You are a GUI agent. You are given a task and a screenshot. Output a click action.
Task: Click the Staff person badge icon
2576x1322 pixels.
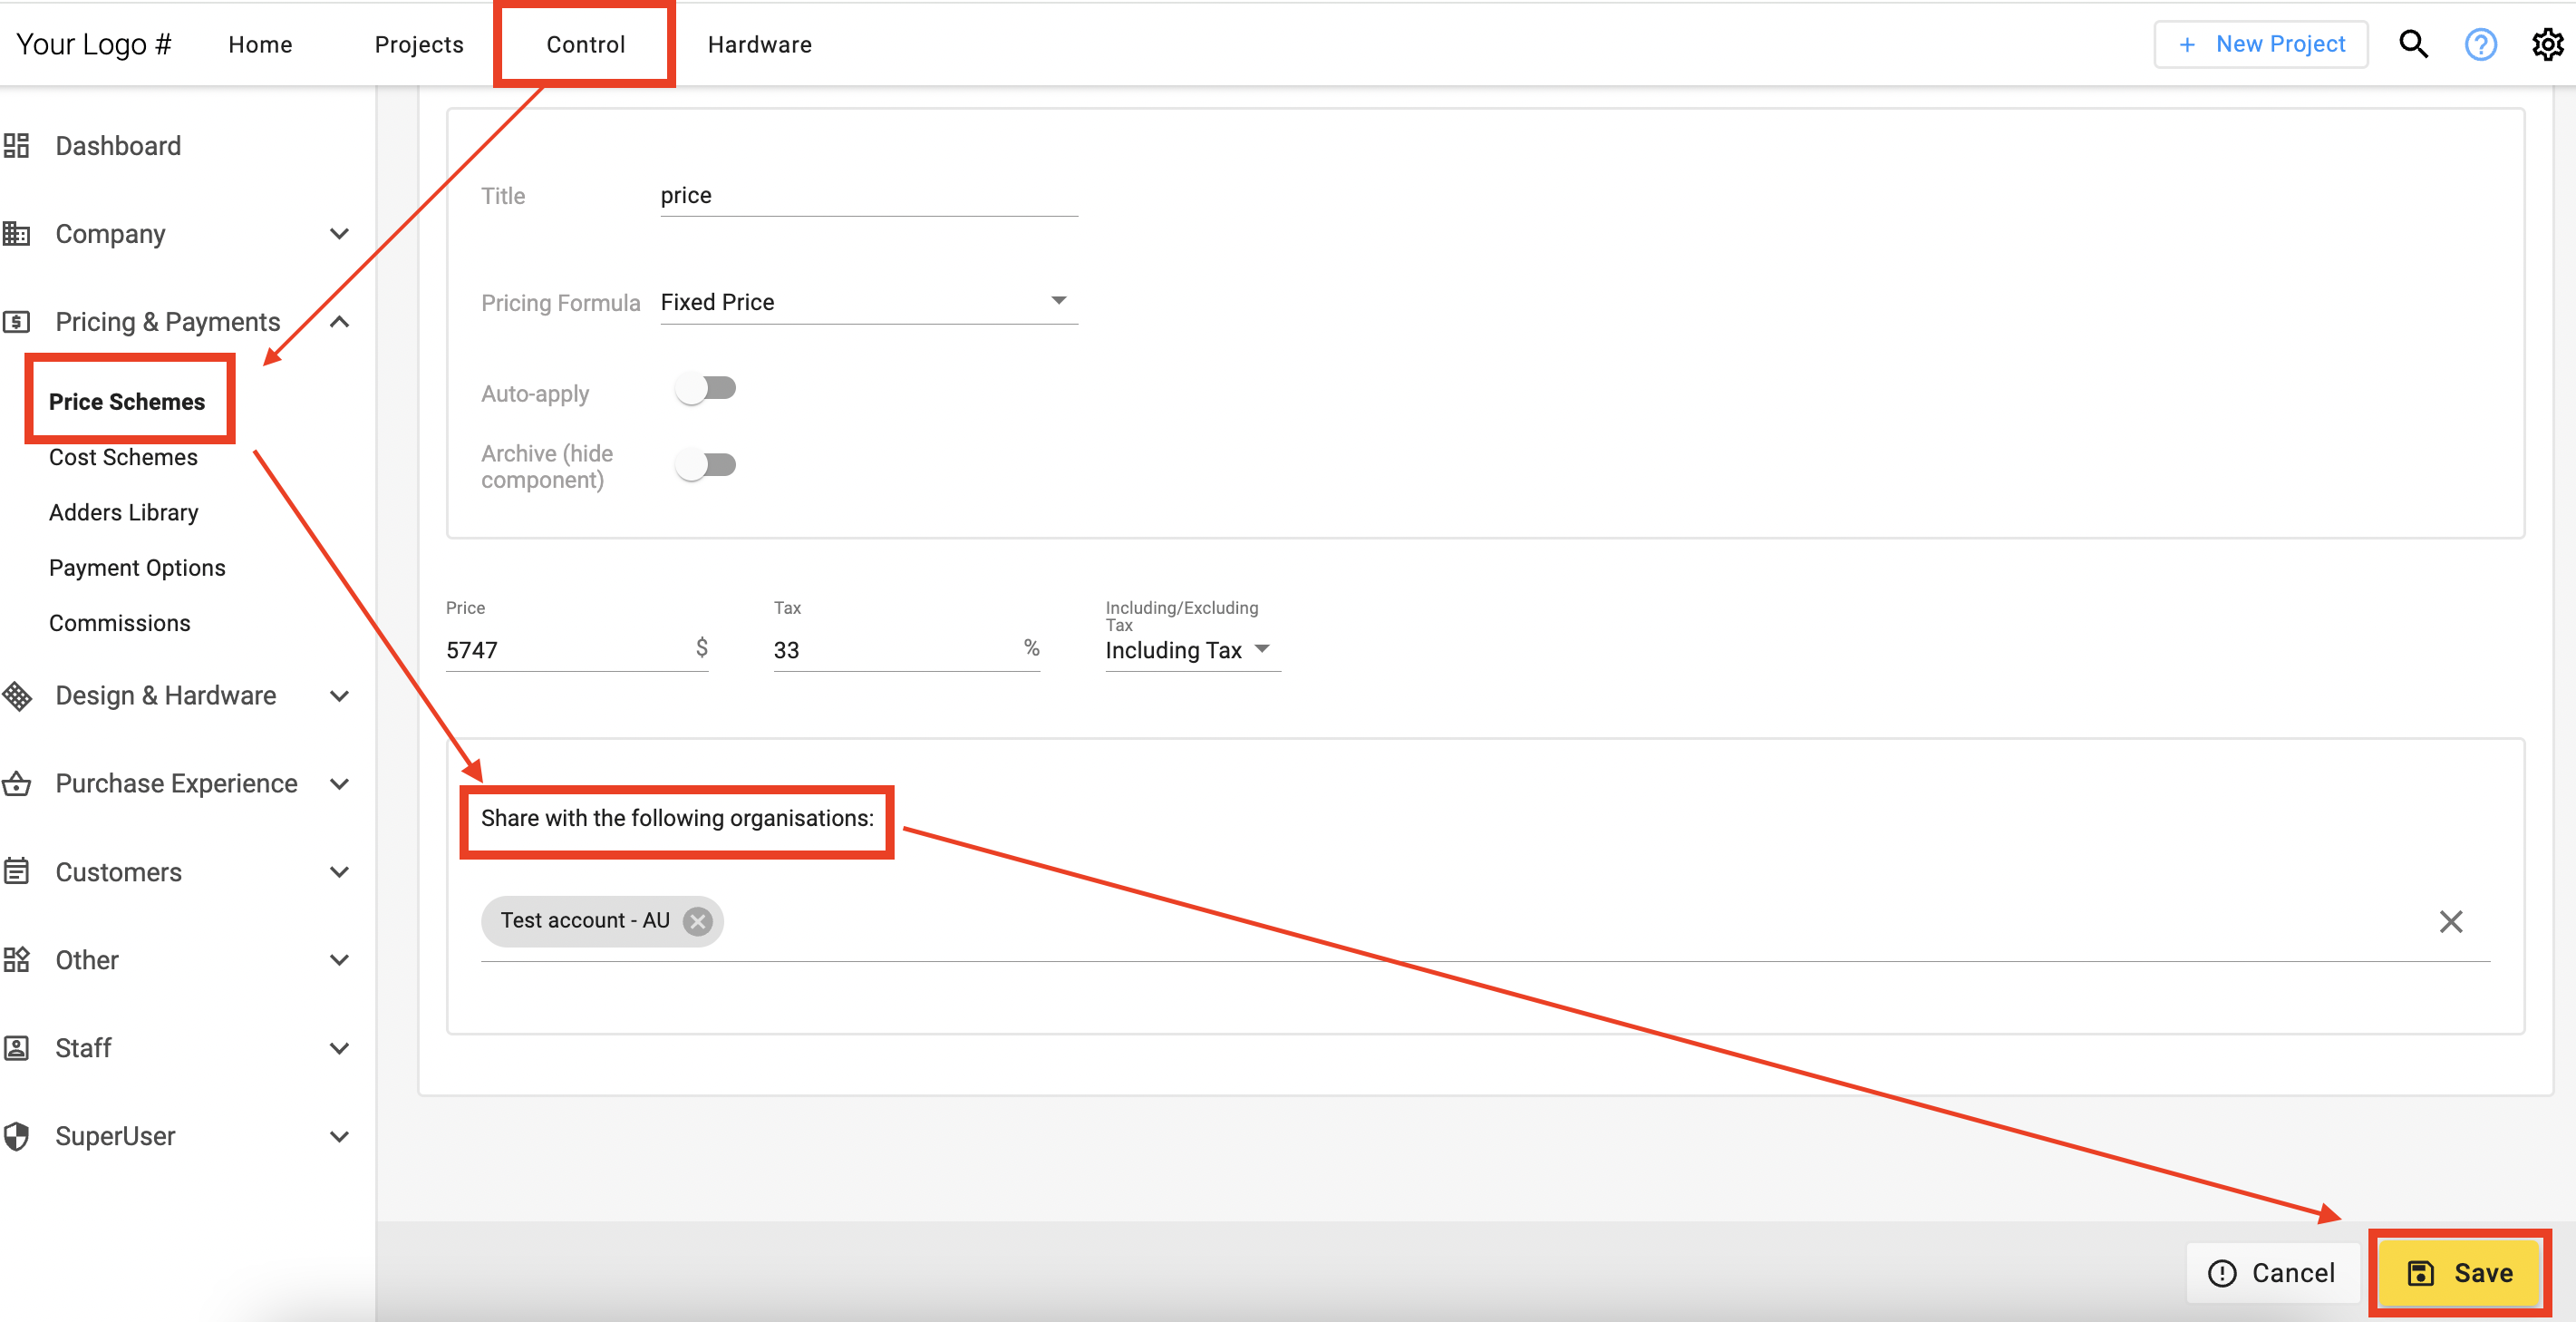pos(16,1048)
